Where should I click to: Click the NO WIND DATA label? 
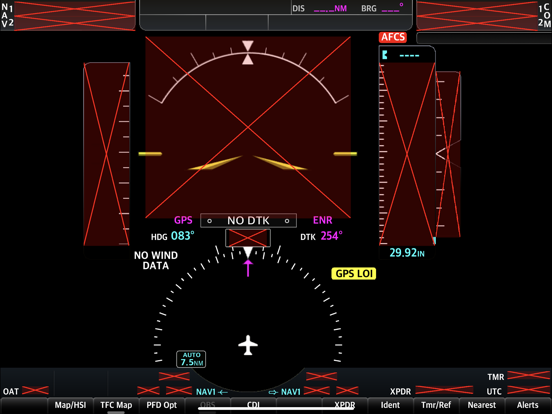[156, 260]
